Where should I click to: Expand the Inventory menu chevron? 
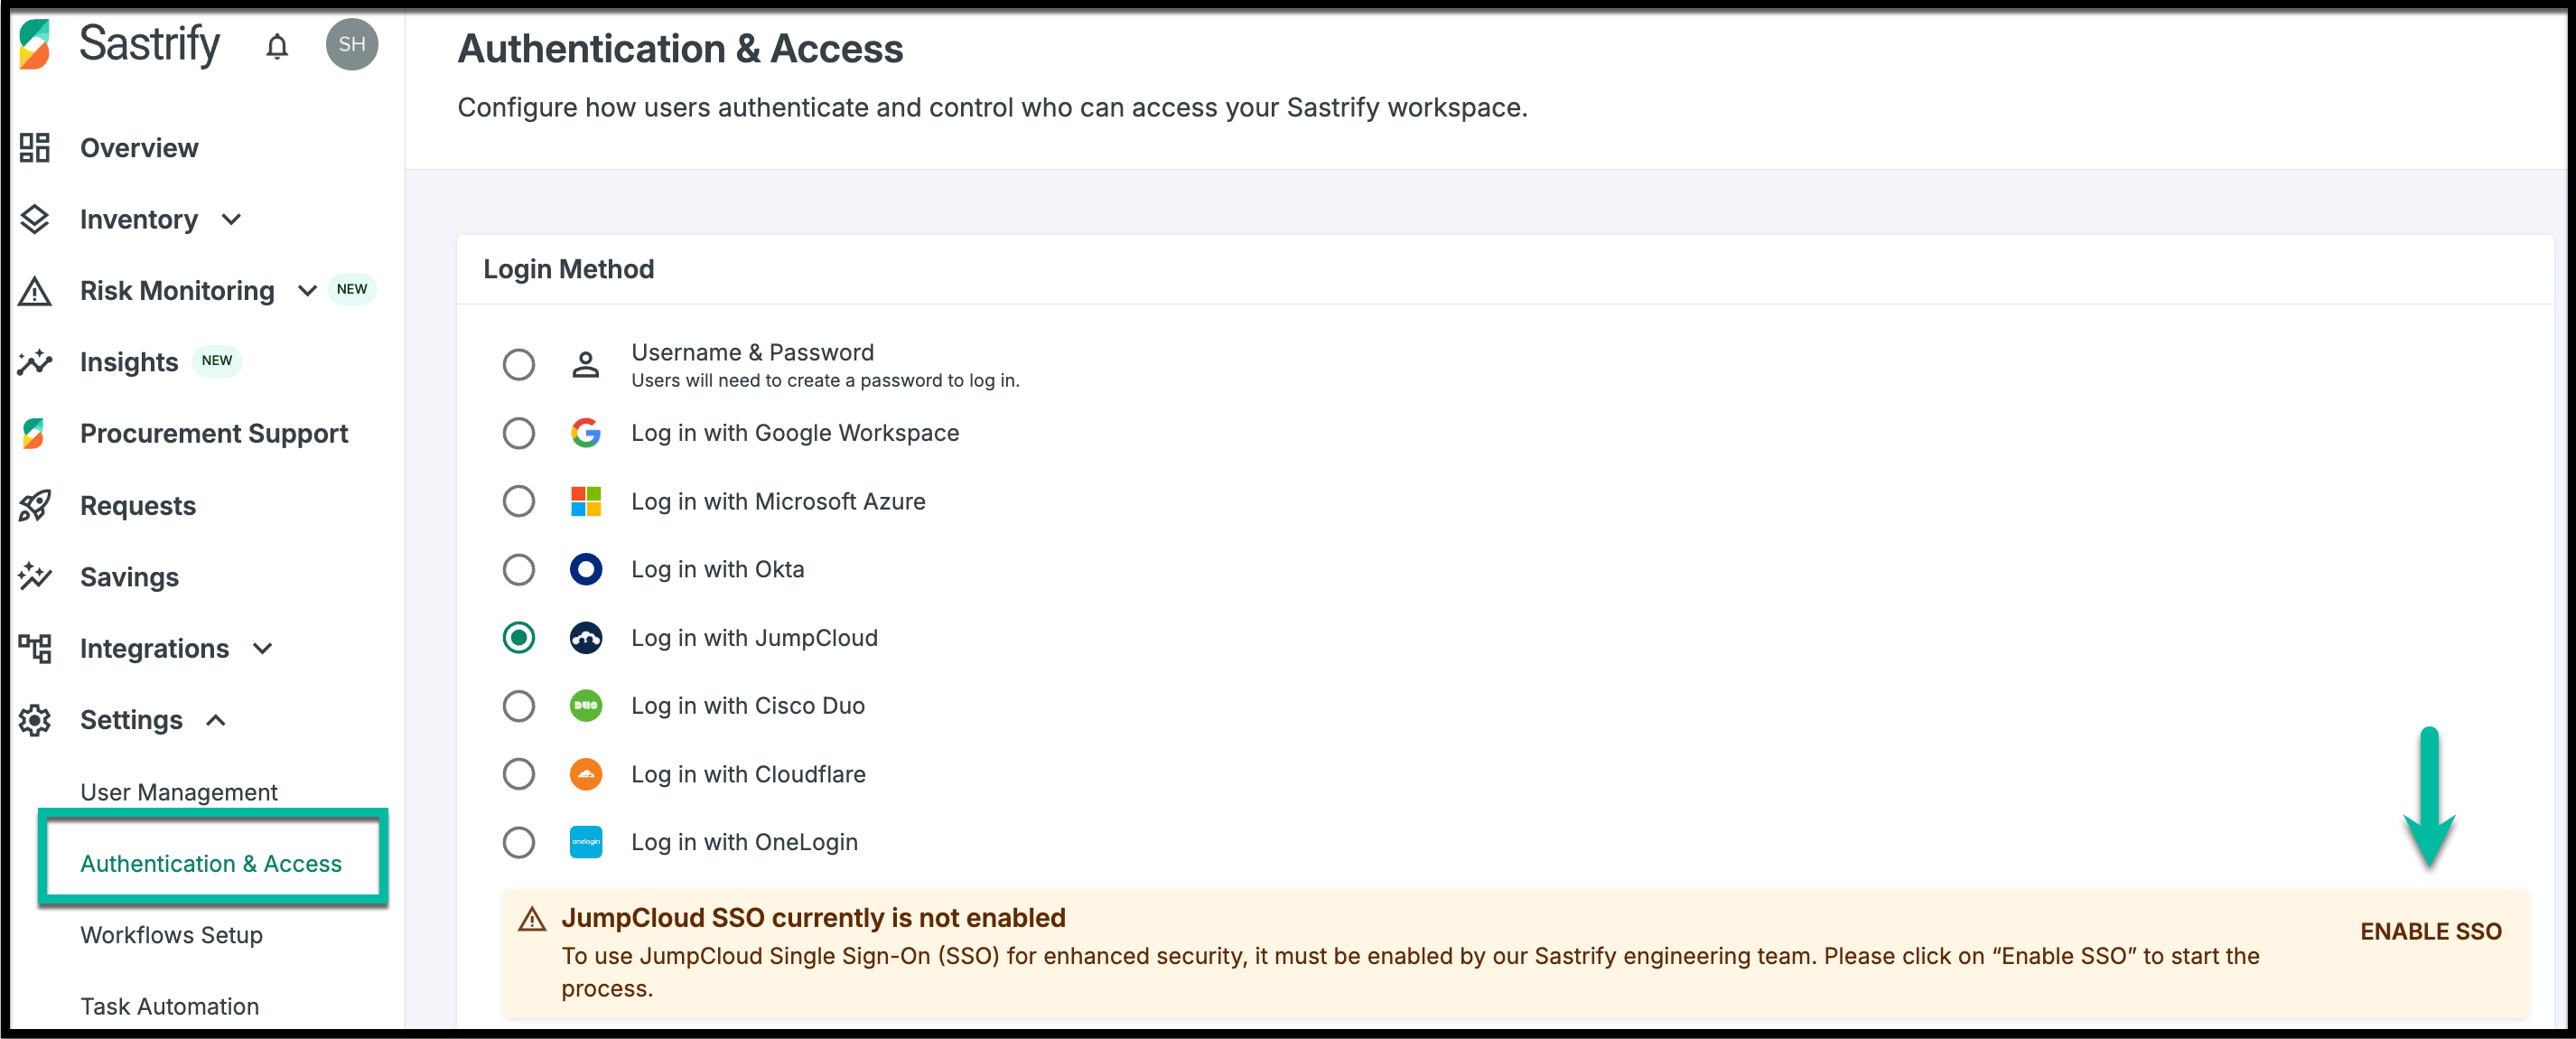tap(232, 220)
